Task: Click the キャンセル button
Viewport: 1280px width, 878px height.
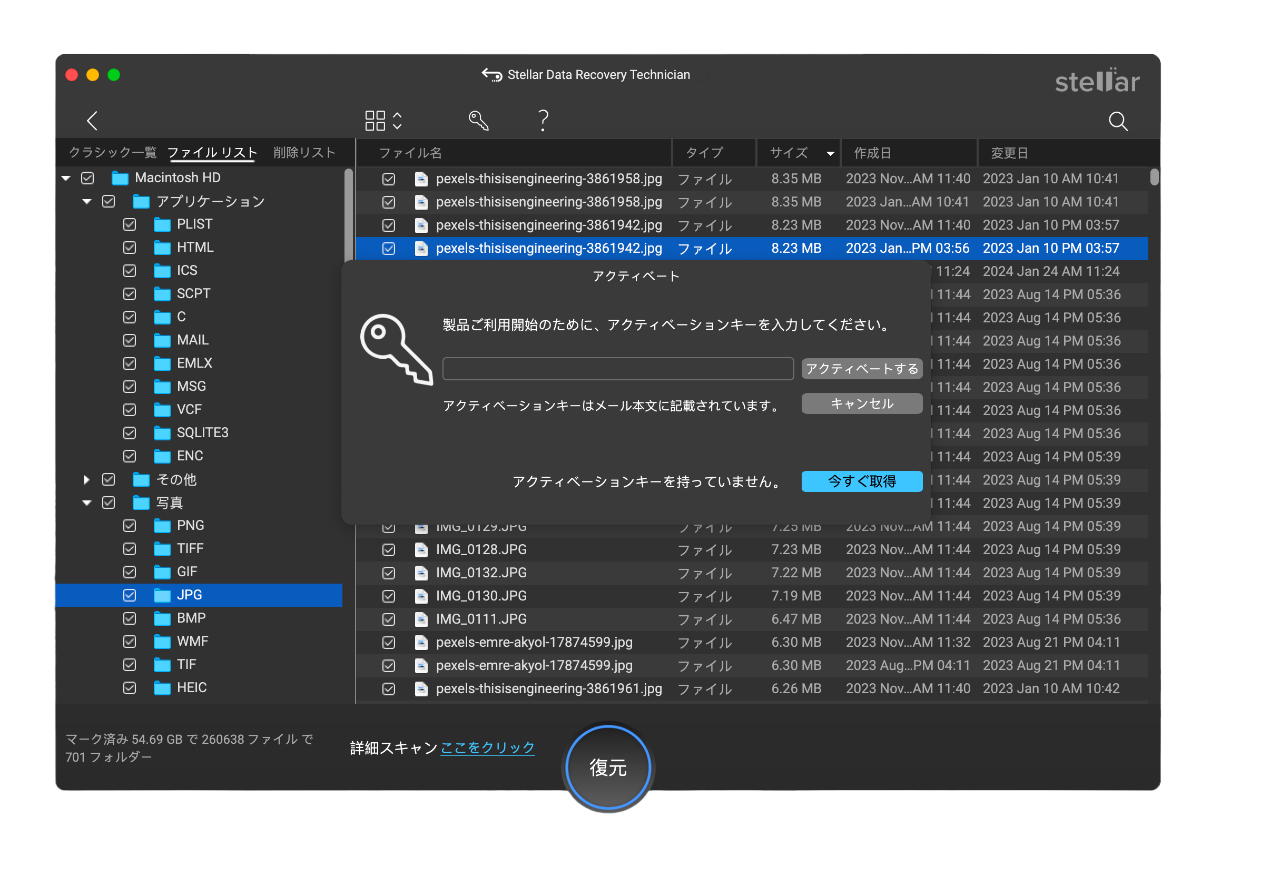Action: pyautogui.click(x=862, y=404)
